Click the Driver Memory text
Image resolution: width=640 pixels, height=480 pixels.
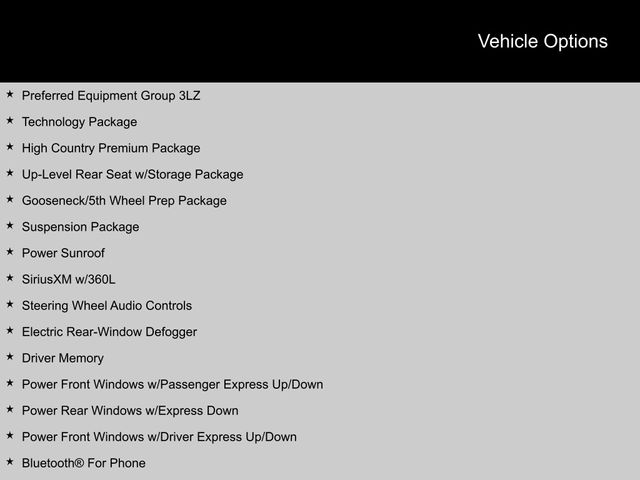pos(62,358)
